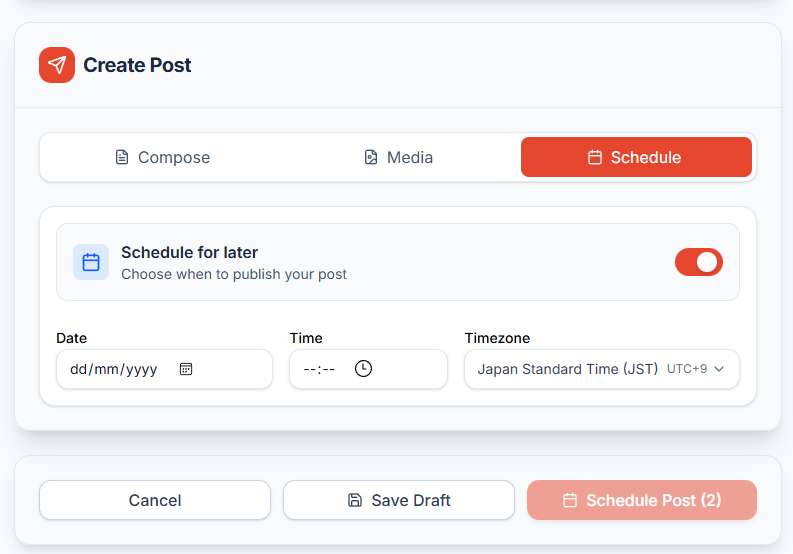The height and width of the screenshot is (554, 793).
Task: Click the calendar icon on Schedule Post button
Action: 570,500
